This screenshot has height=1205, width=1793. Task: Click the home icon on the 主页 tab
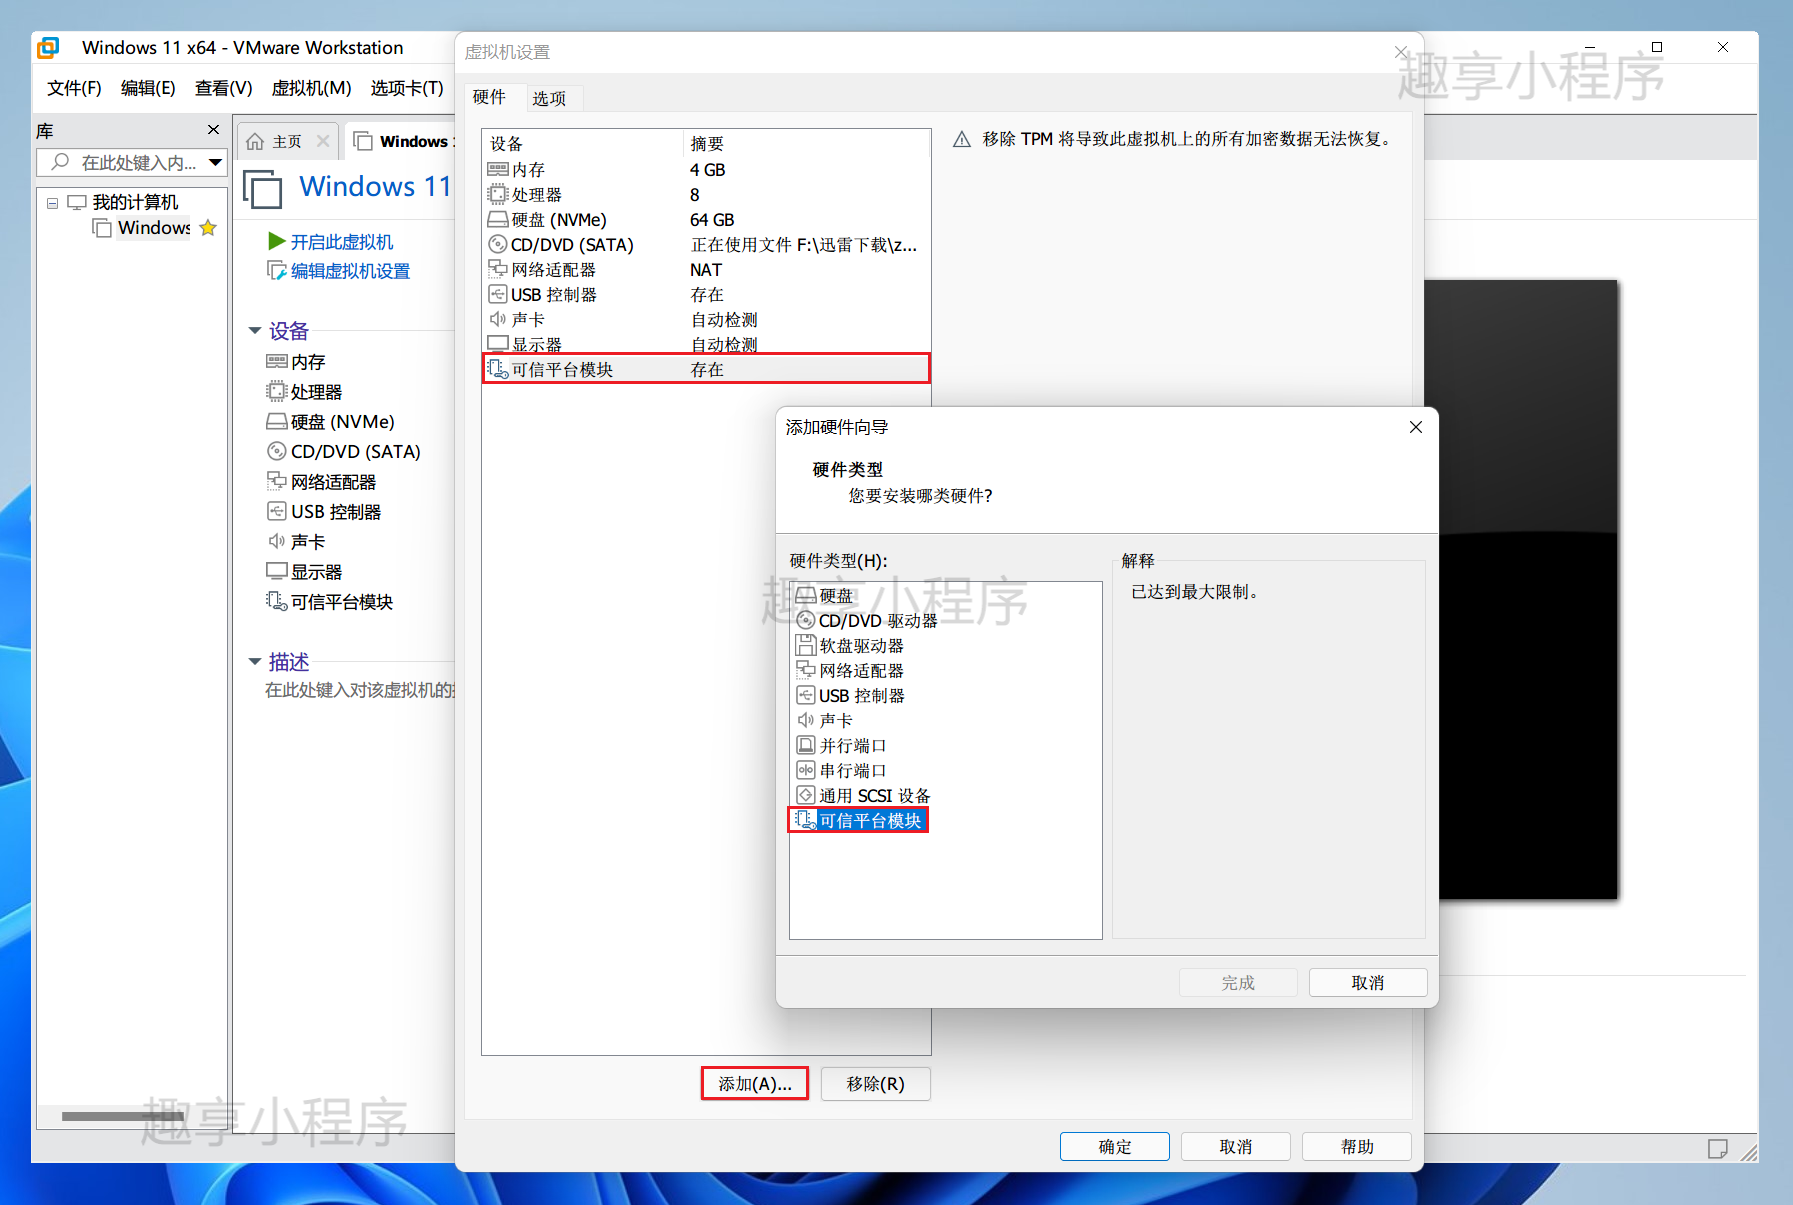pyautogui.click(x=255, y=141)
